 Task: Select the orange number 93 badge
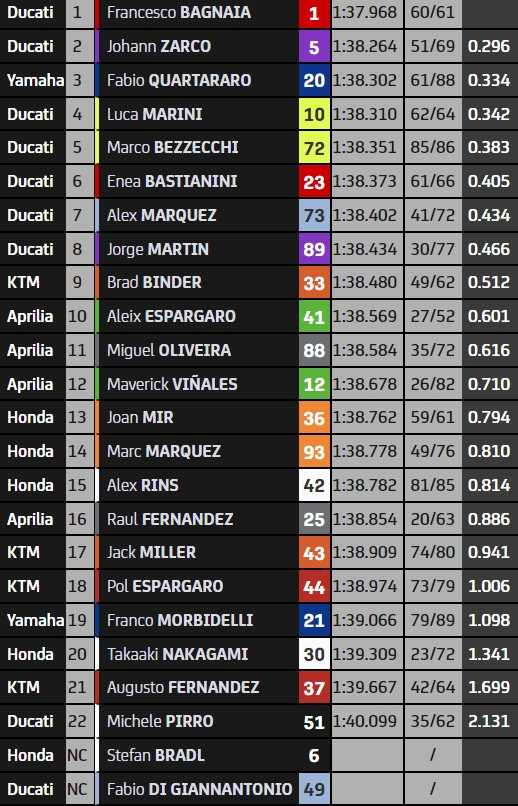tap(314, 452)
